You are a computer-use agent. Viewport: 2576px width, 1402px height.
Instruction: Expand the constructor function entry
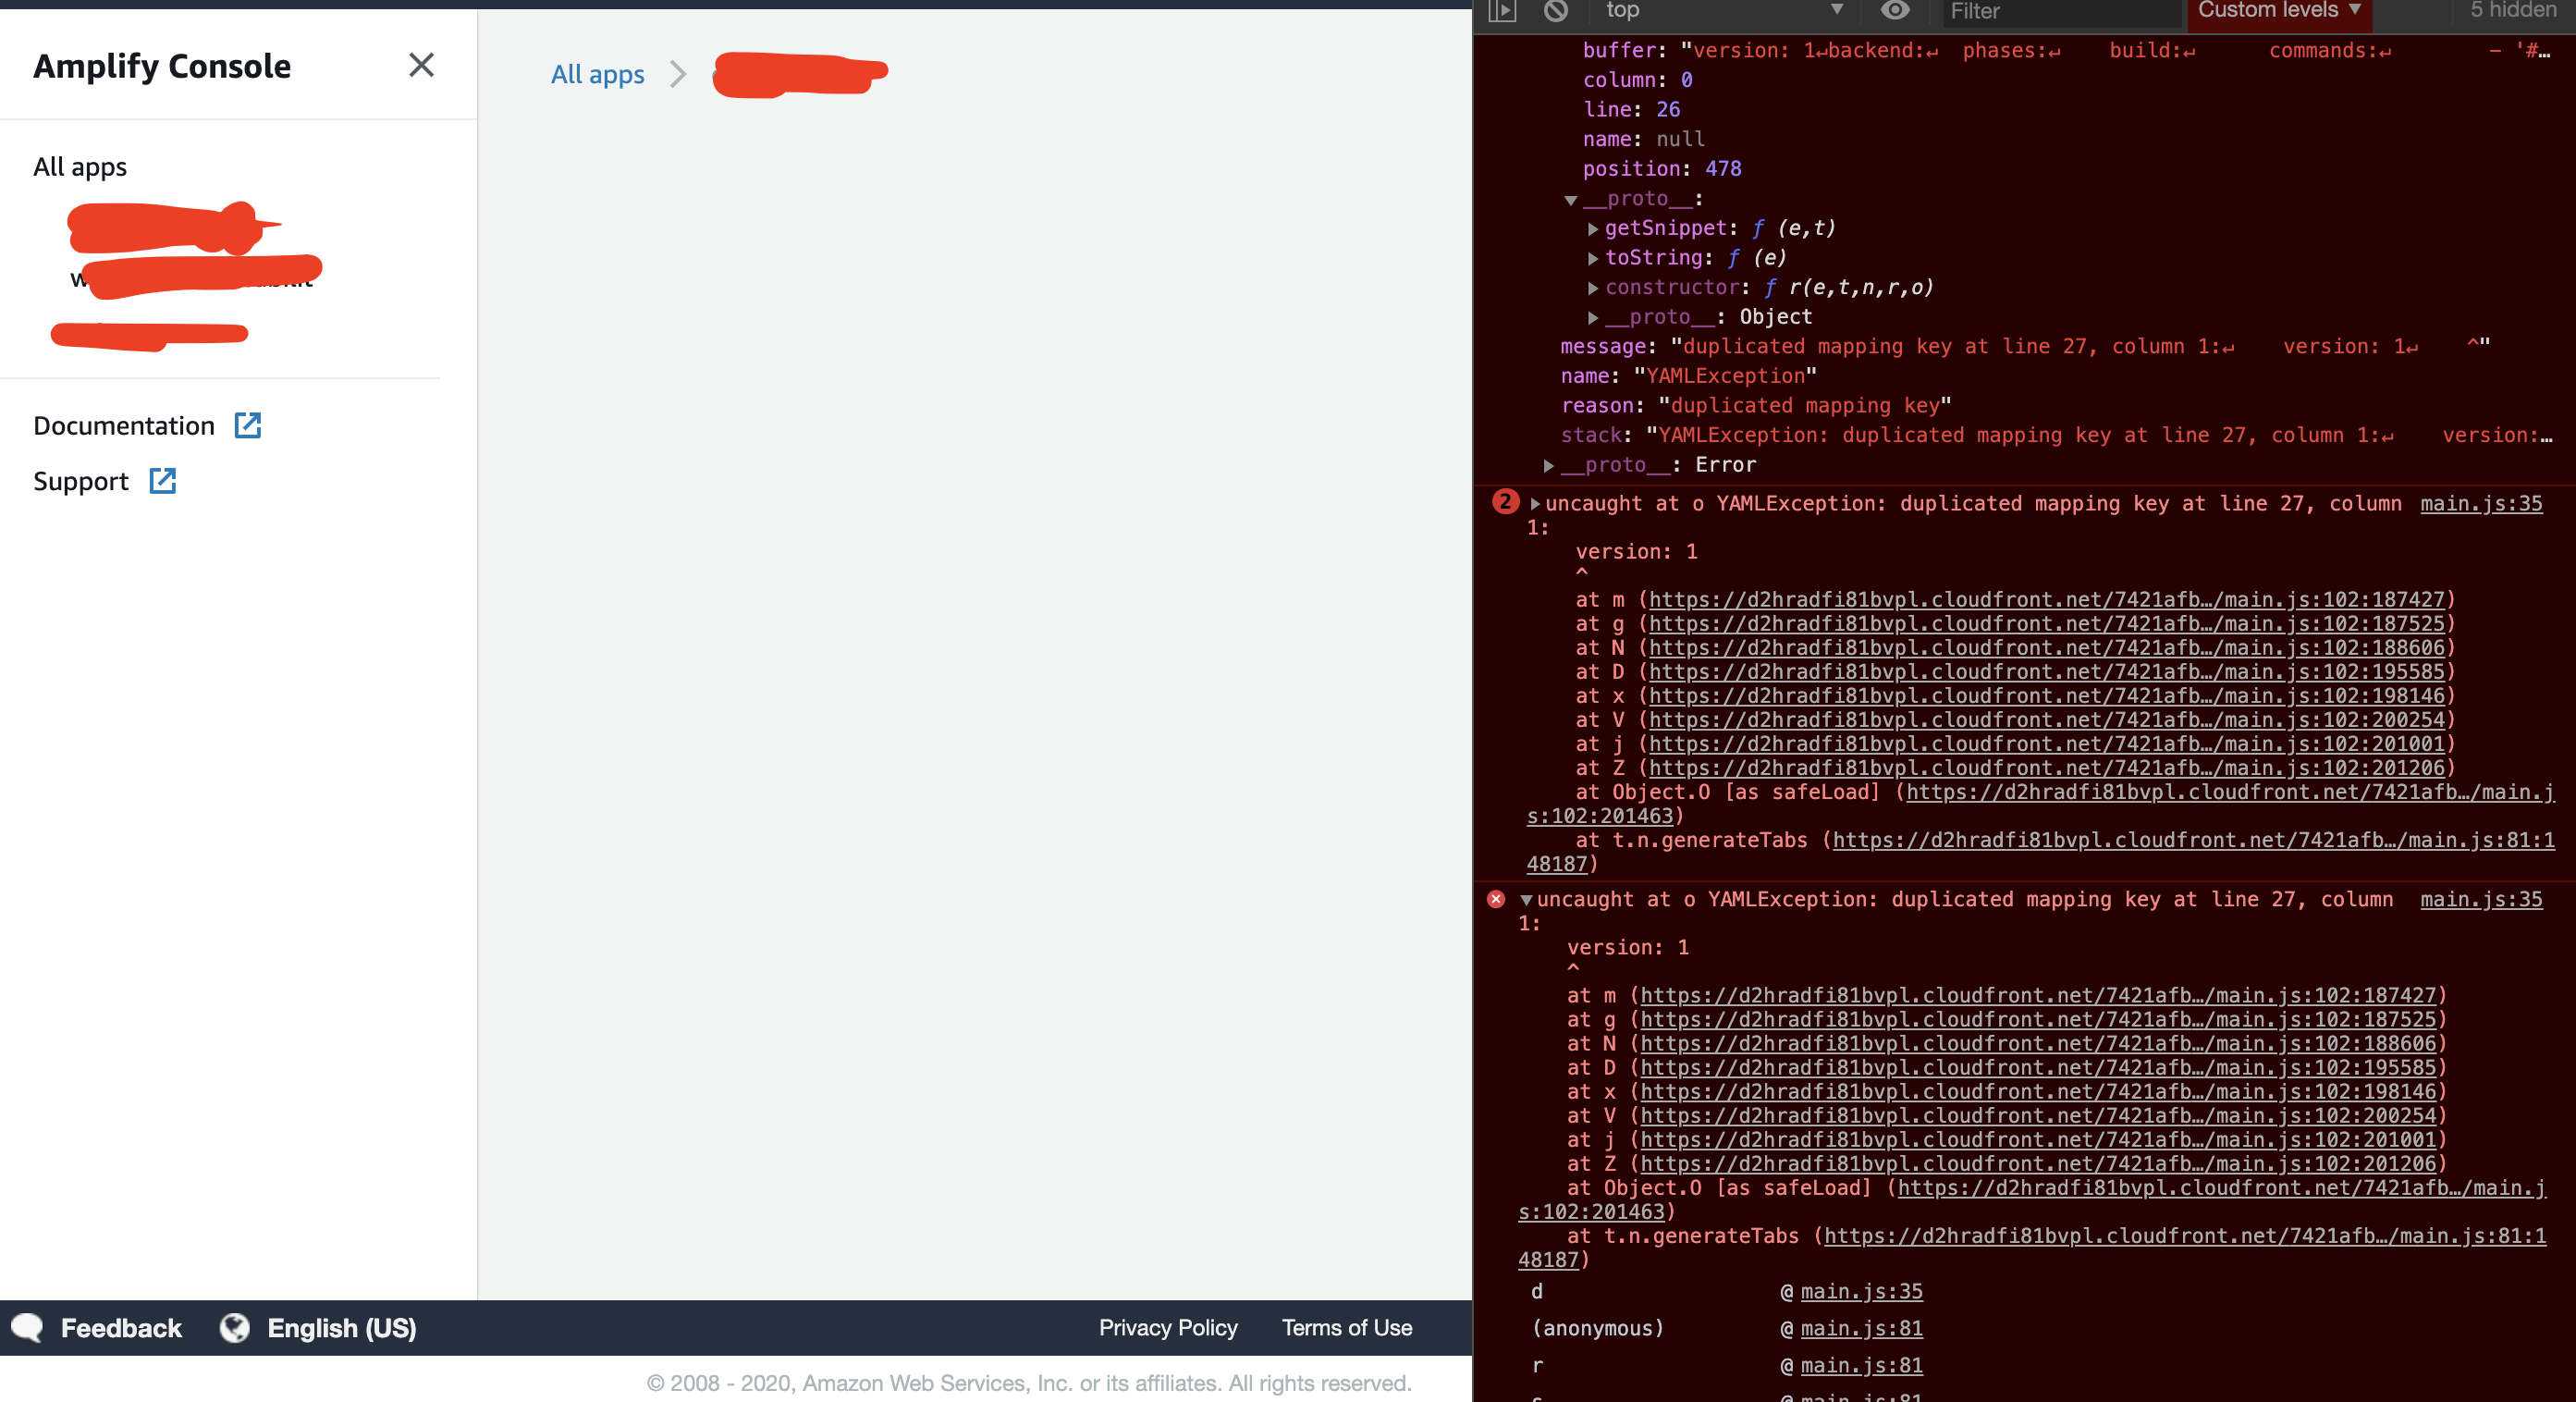(x=1593, y=288)
